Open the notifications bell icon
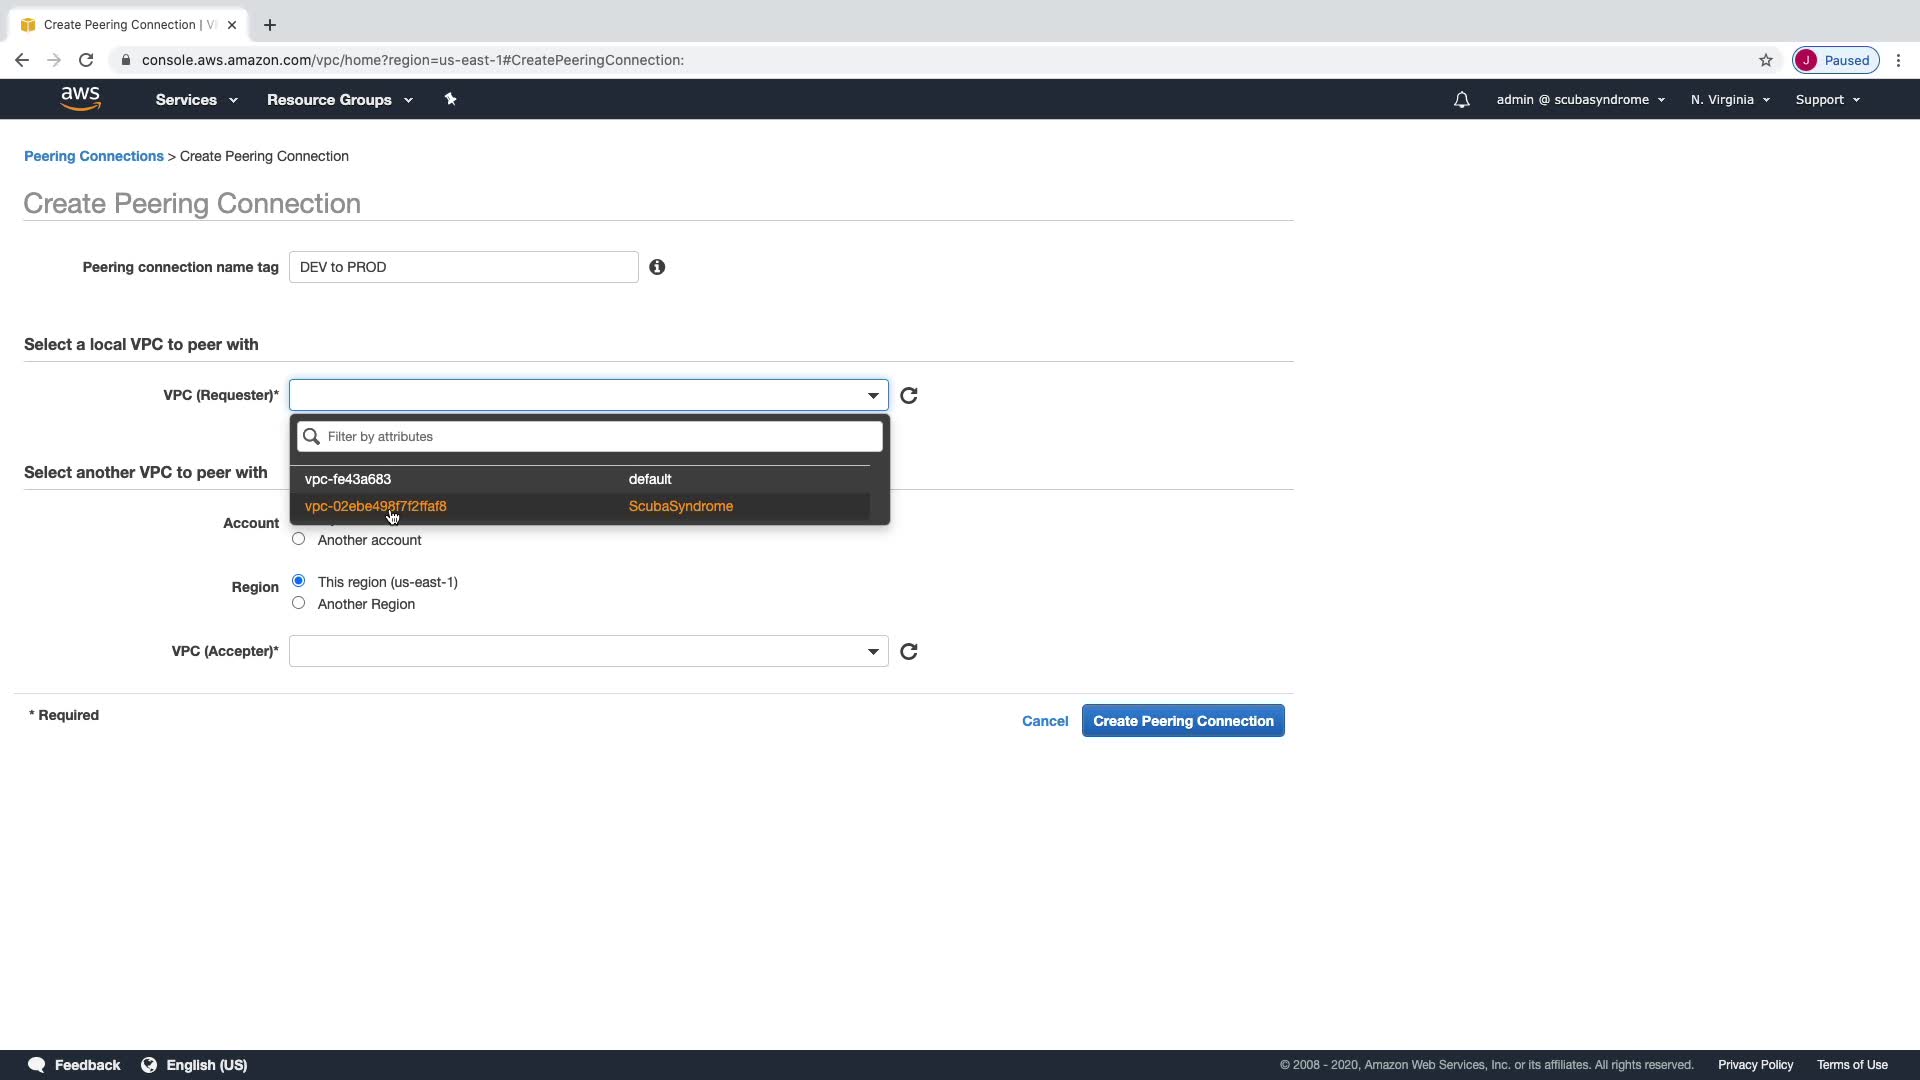The width and height of the screenshot is (1920, 1080). [1461, 100]
